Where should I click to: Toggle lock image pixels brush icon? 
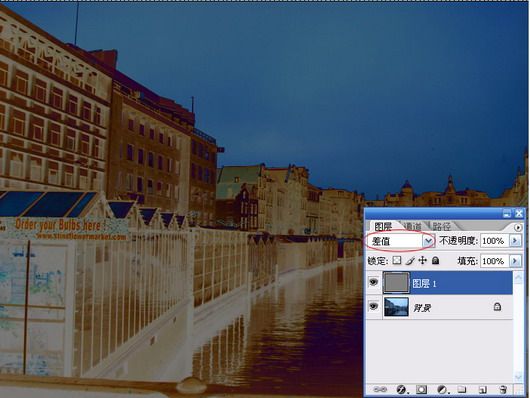click(410, 260)
